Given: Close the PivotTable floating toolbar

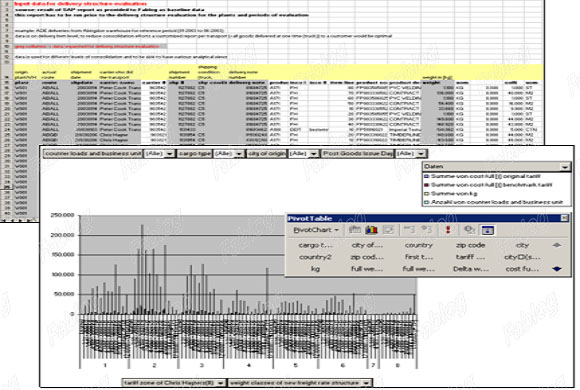Looking at the screenshot, I should [x=564, y=218].
